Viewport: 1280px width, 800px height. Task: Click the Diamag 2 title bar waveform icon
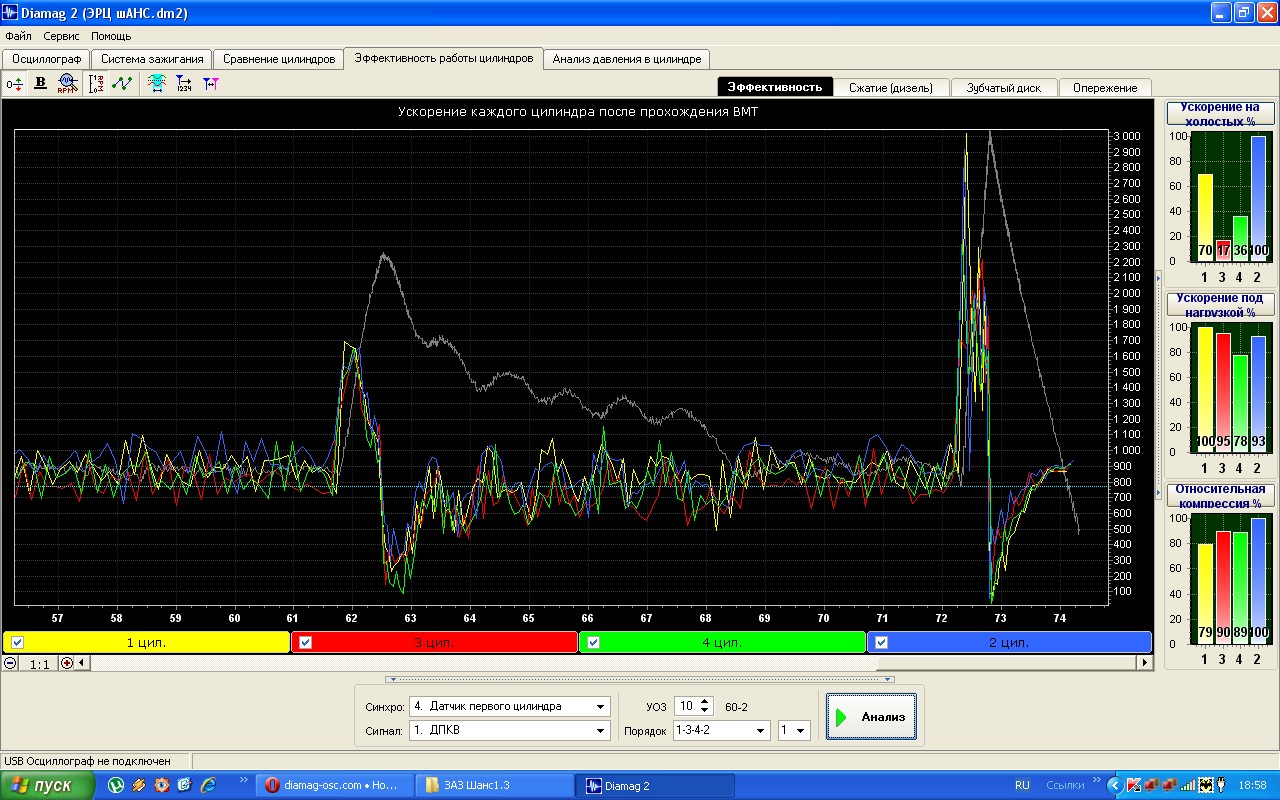point(11,13)
